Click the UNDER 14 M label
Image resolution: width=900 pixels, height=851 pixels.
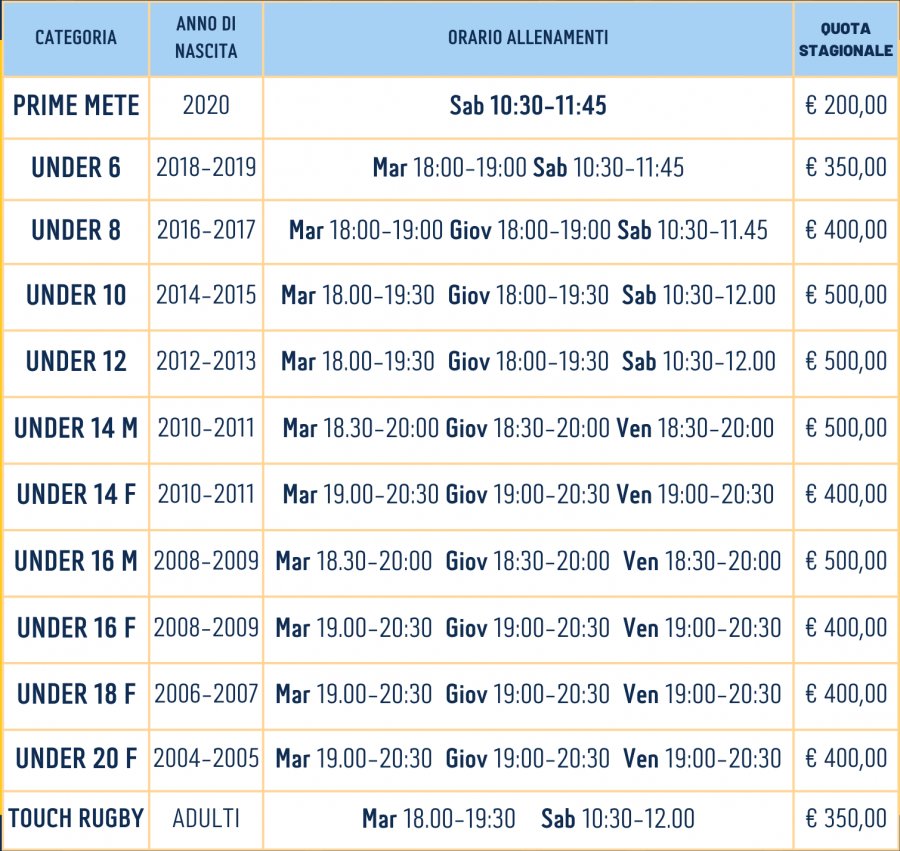coord(76,428)
